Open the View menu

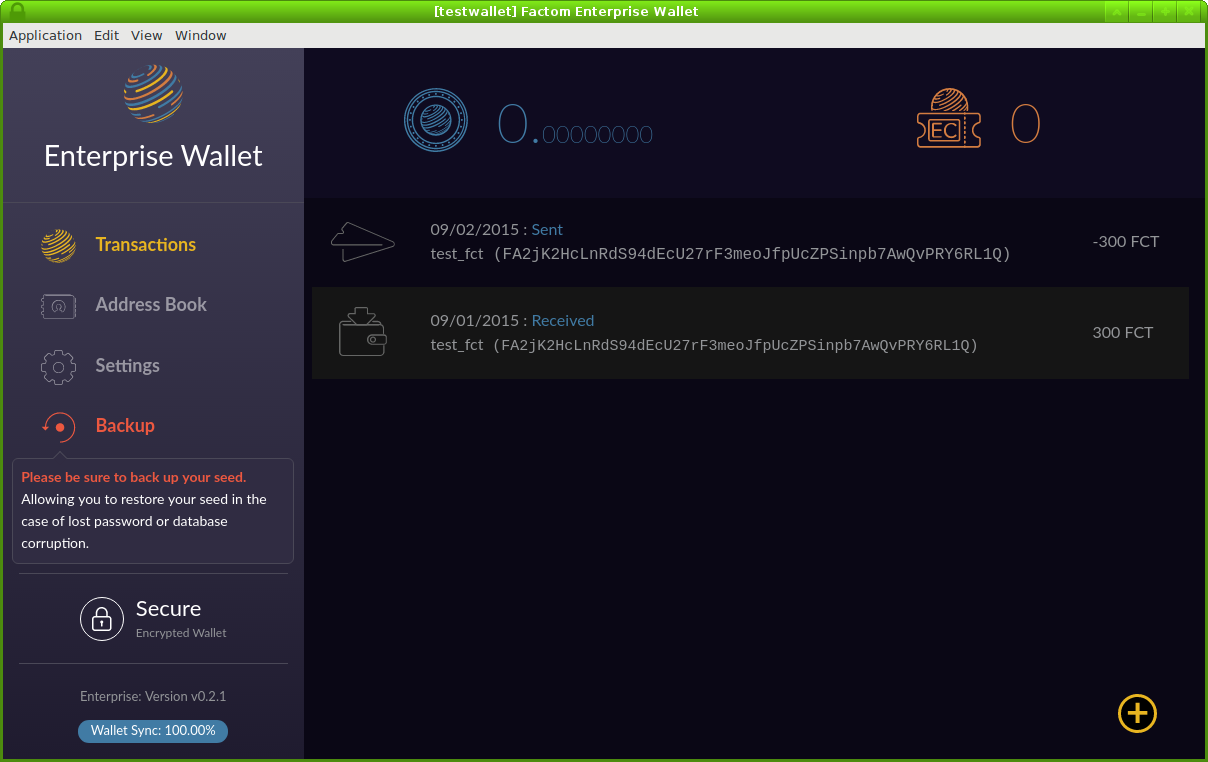146,35
